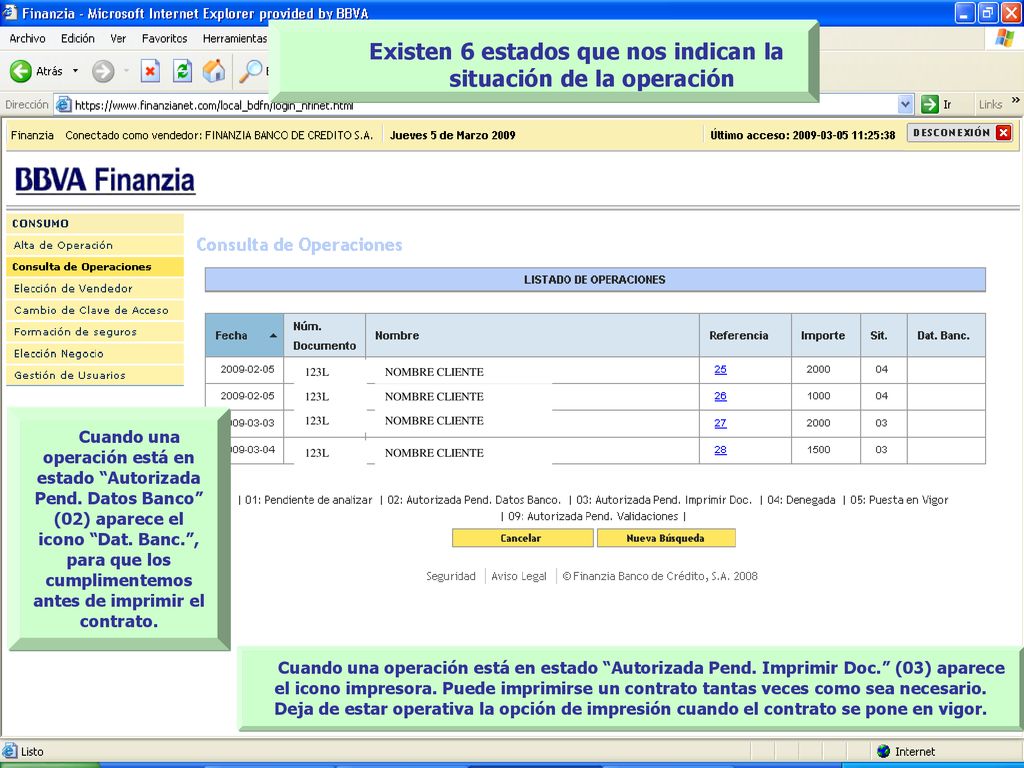This screenshot has width=1024, height=768.
Task: Click the Internet zone globe icon
Action: (x=884, y=751)
